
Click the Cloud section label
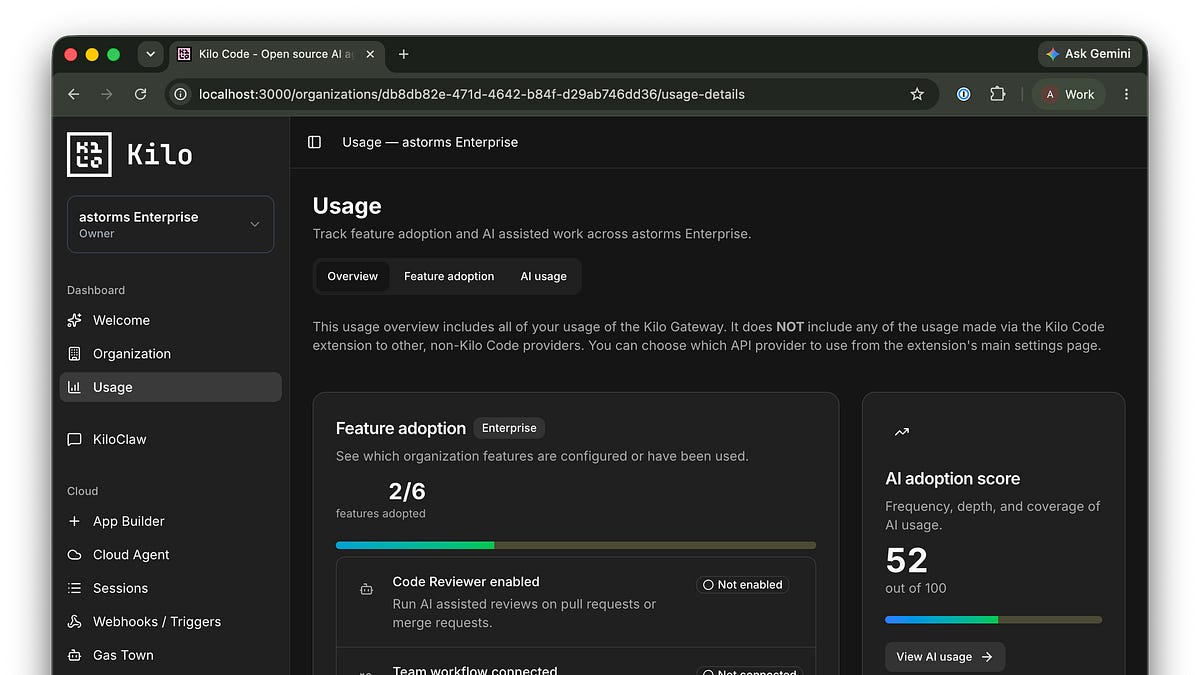point(82,491)
